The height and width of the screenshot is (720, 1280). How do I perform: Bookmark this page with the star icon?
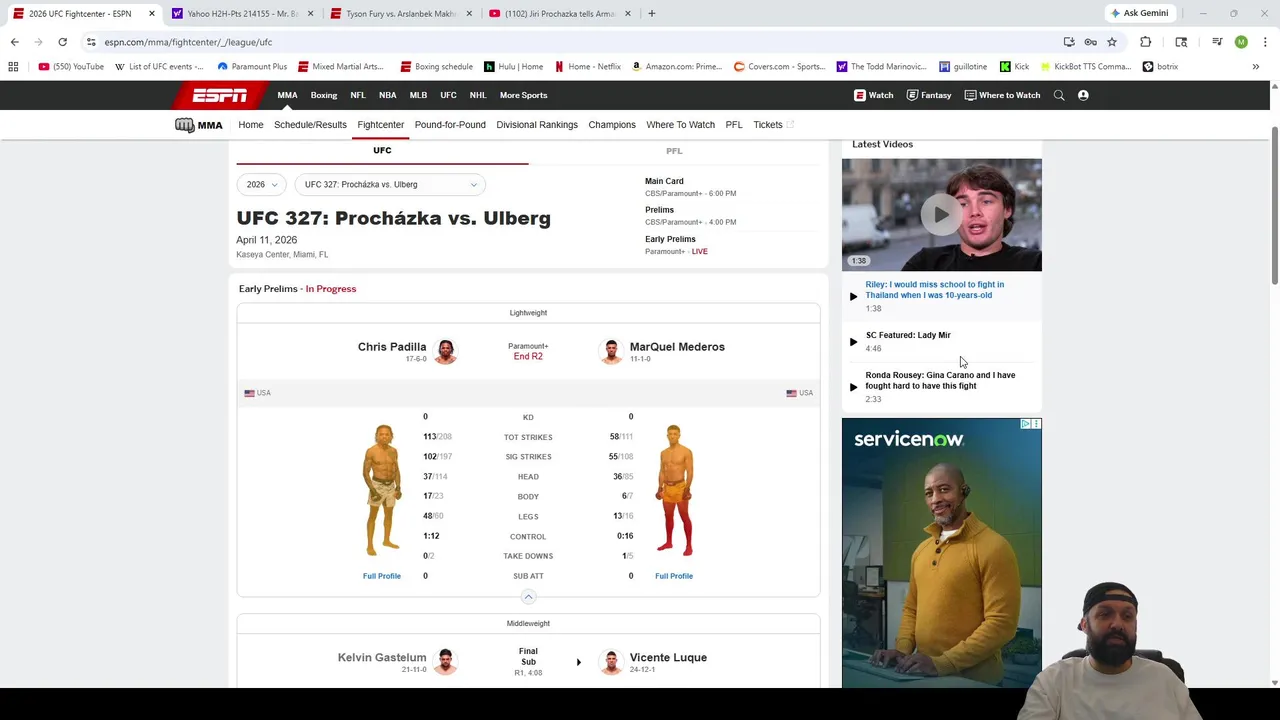(x=1111, y=42)
